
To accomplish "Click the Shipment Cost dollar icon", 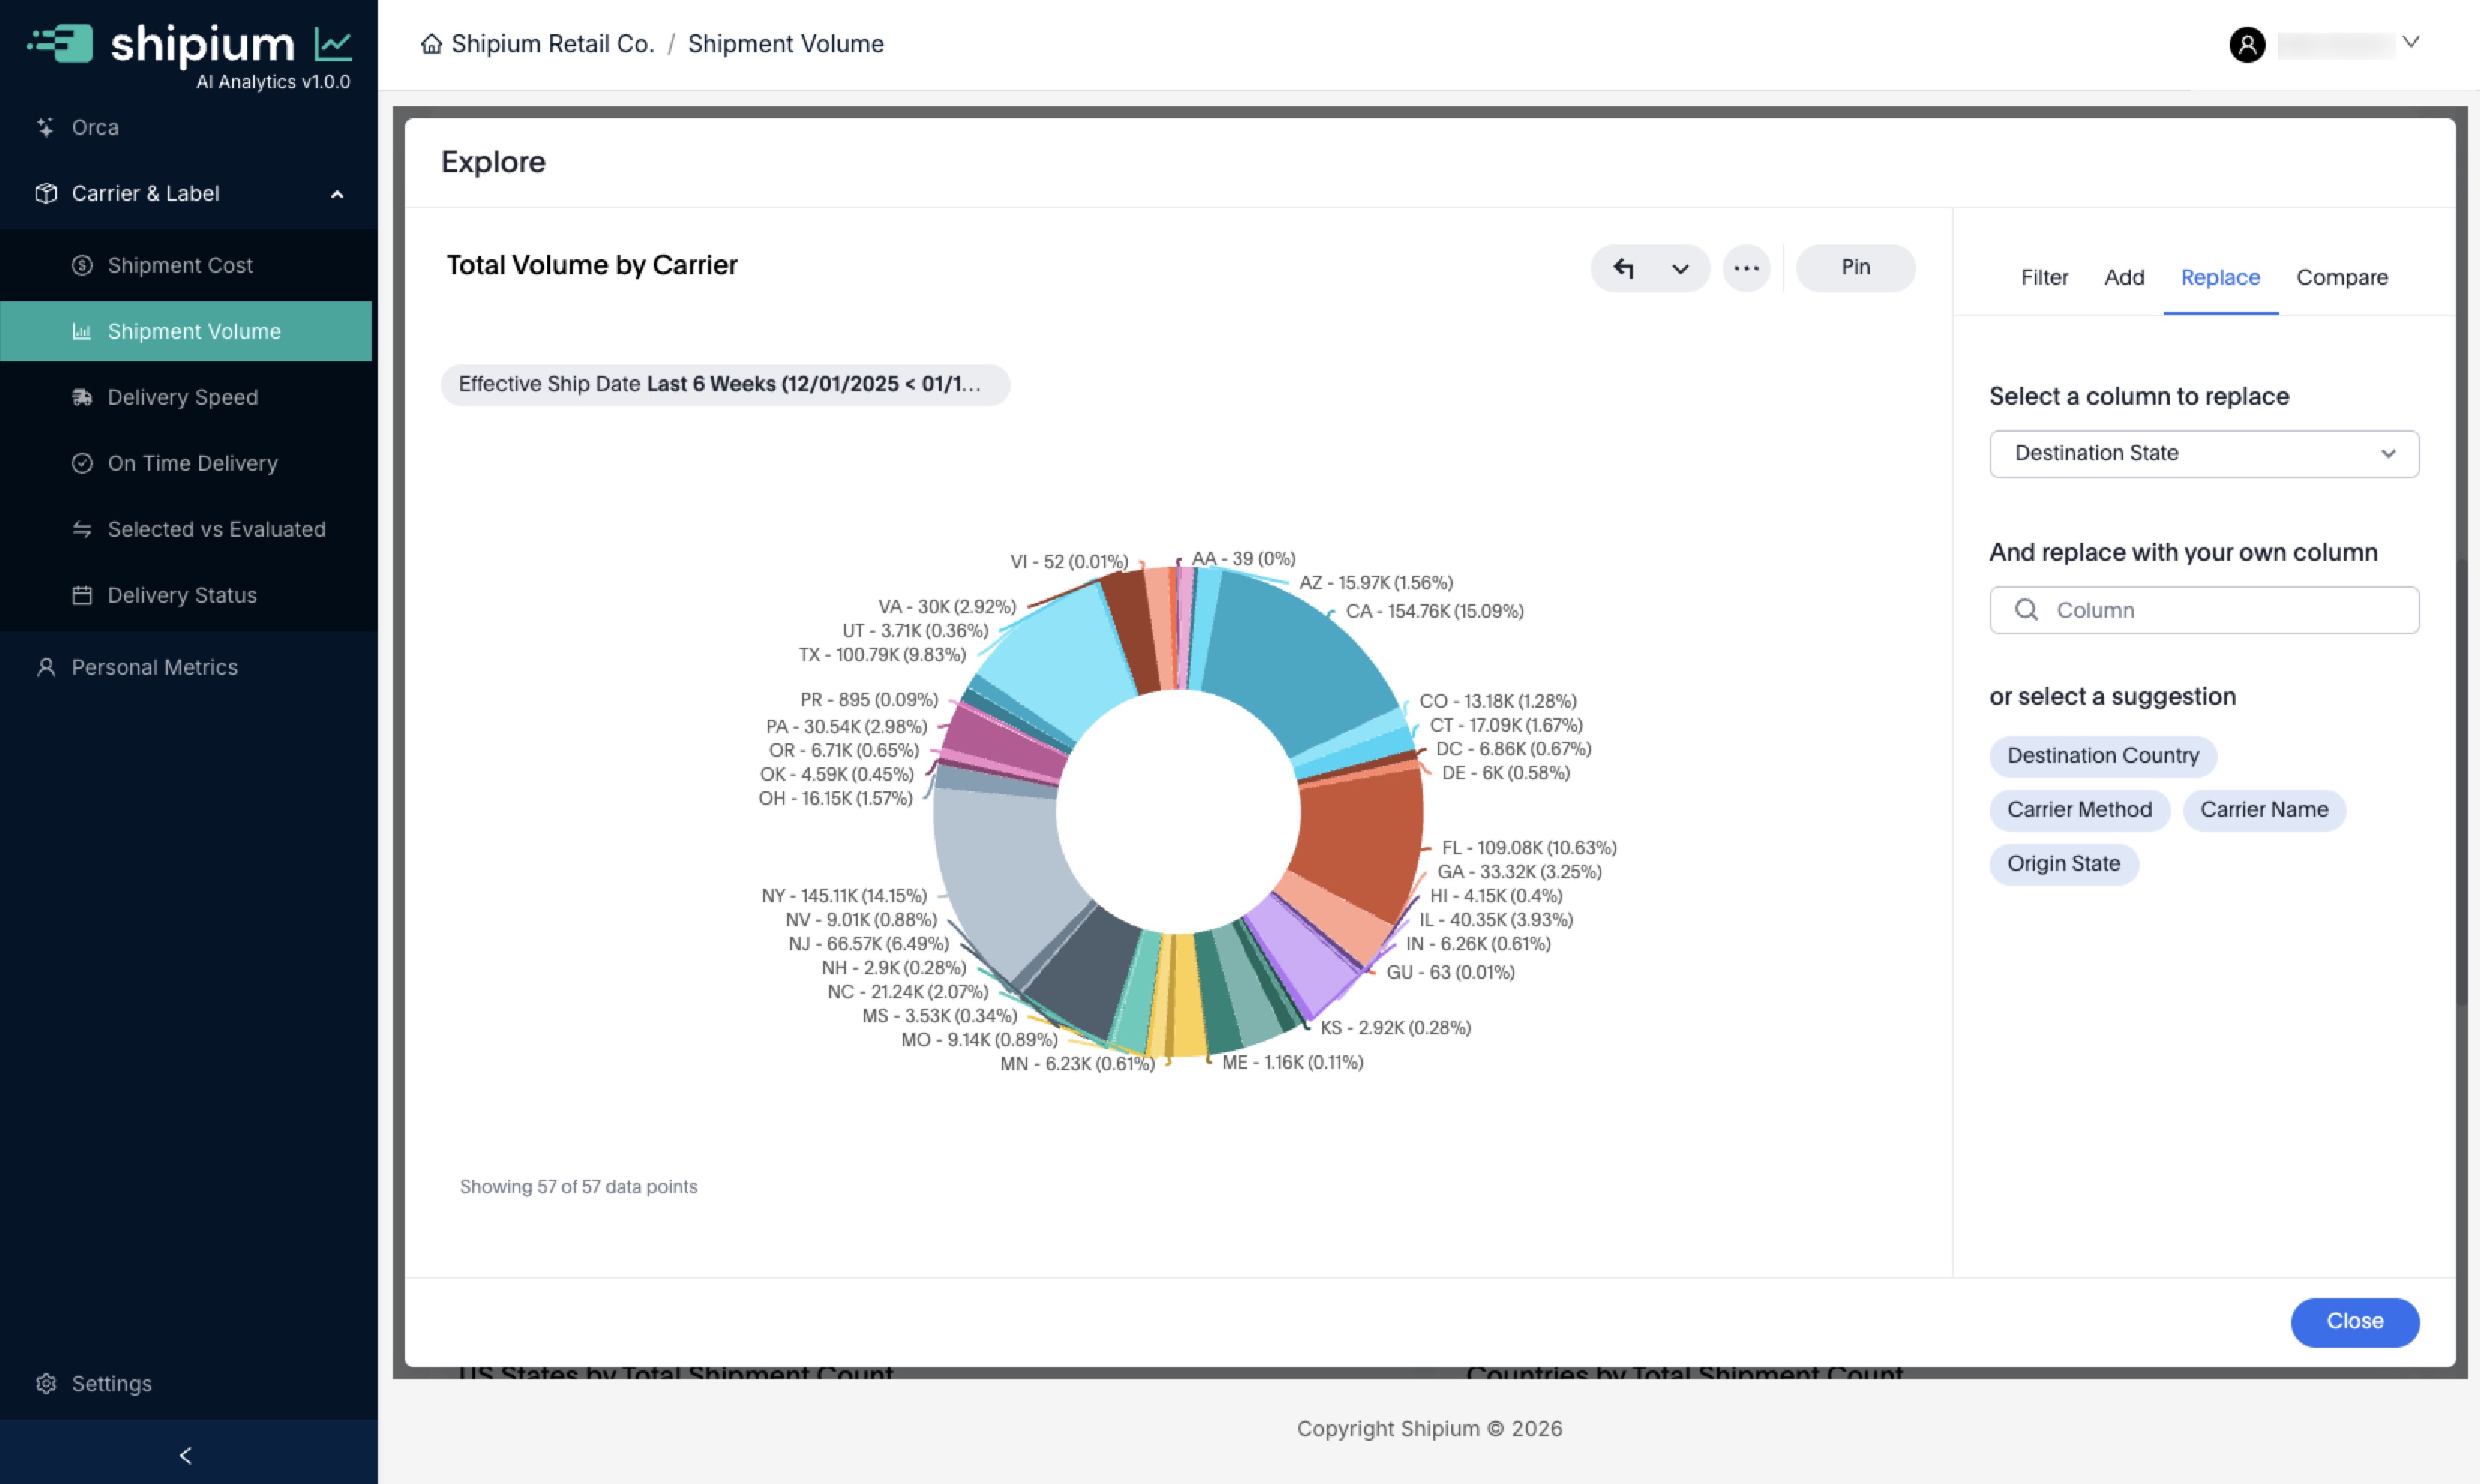I will pyautogui.click(x=82, y=265).
